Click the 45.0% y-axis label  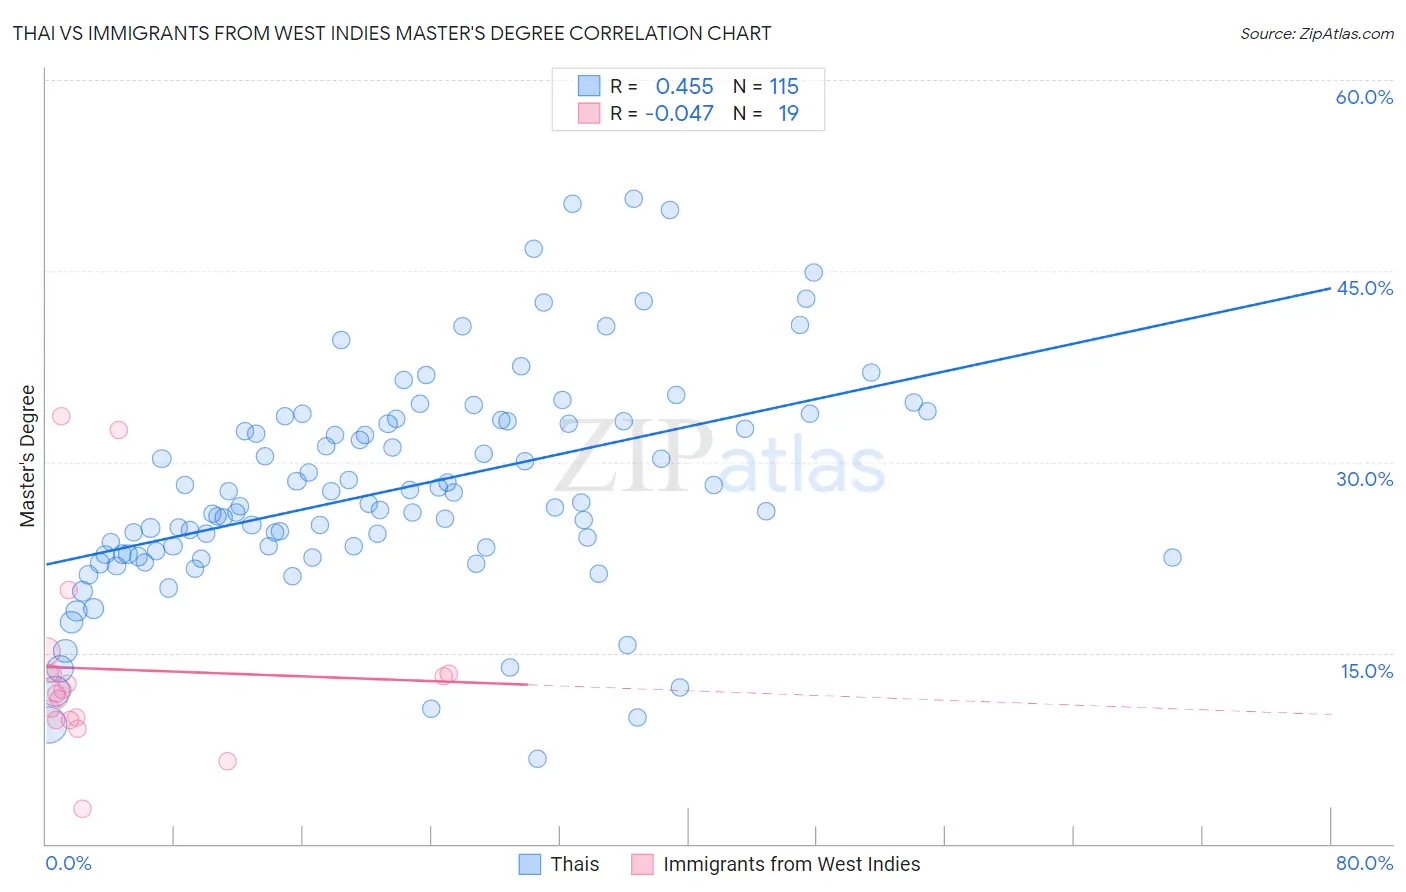(x=1364, y=288)
